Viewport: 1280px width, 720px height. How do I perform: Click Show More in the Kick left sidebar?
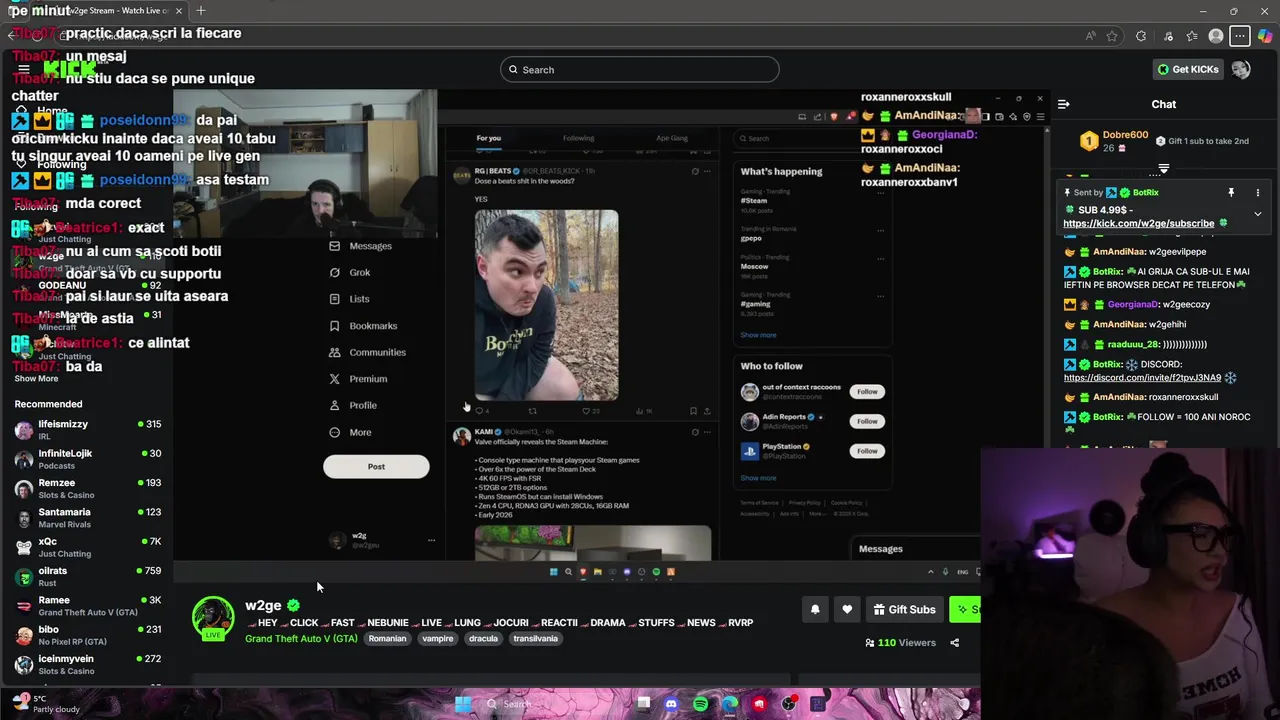pyautogui.click(x=36, y=379)
